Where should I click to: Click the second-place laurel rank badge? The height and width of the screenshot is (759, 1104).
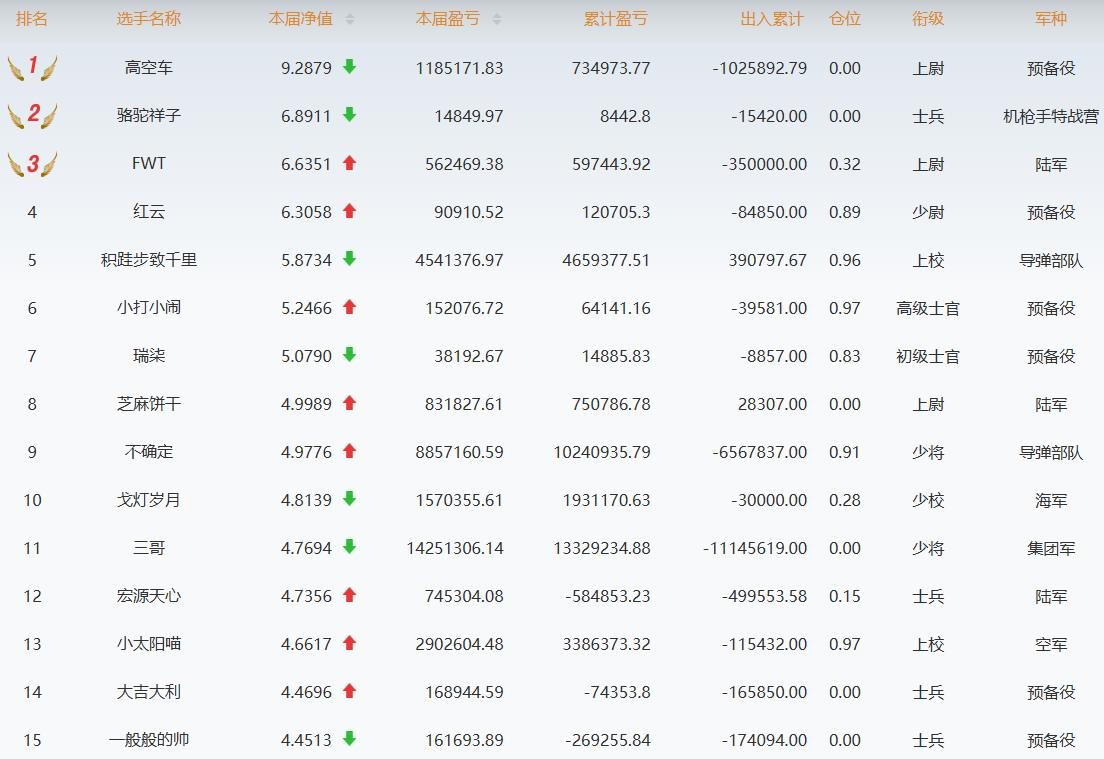click(32, 115)
